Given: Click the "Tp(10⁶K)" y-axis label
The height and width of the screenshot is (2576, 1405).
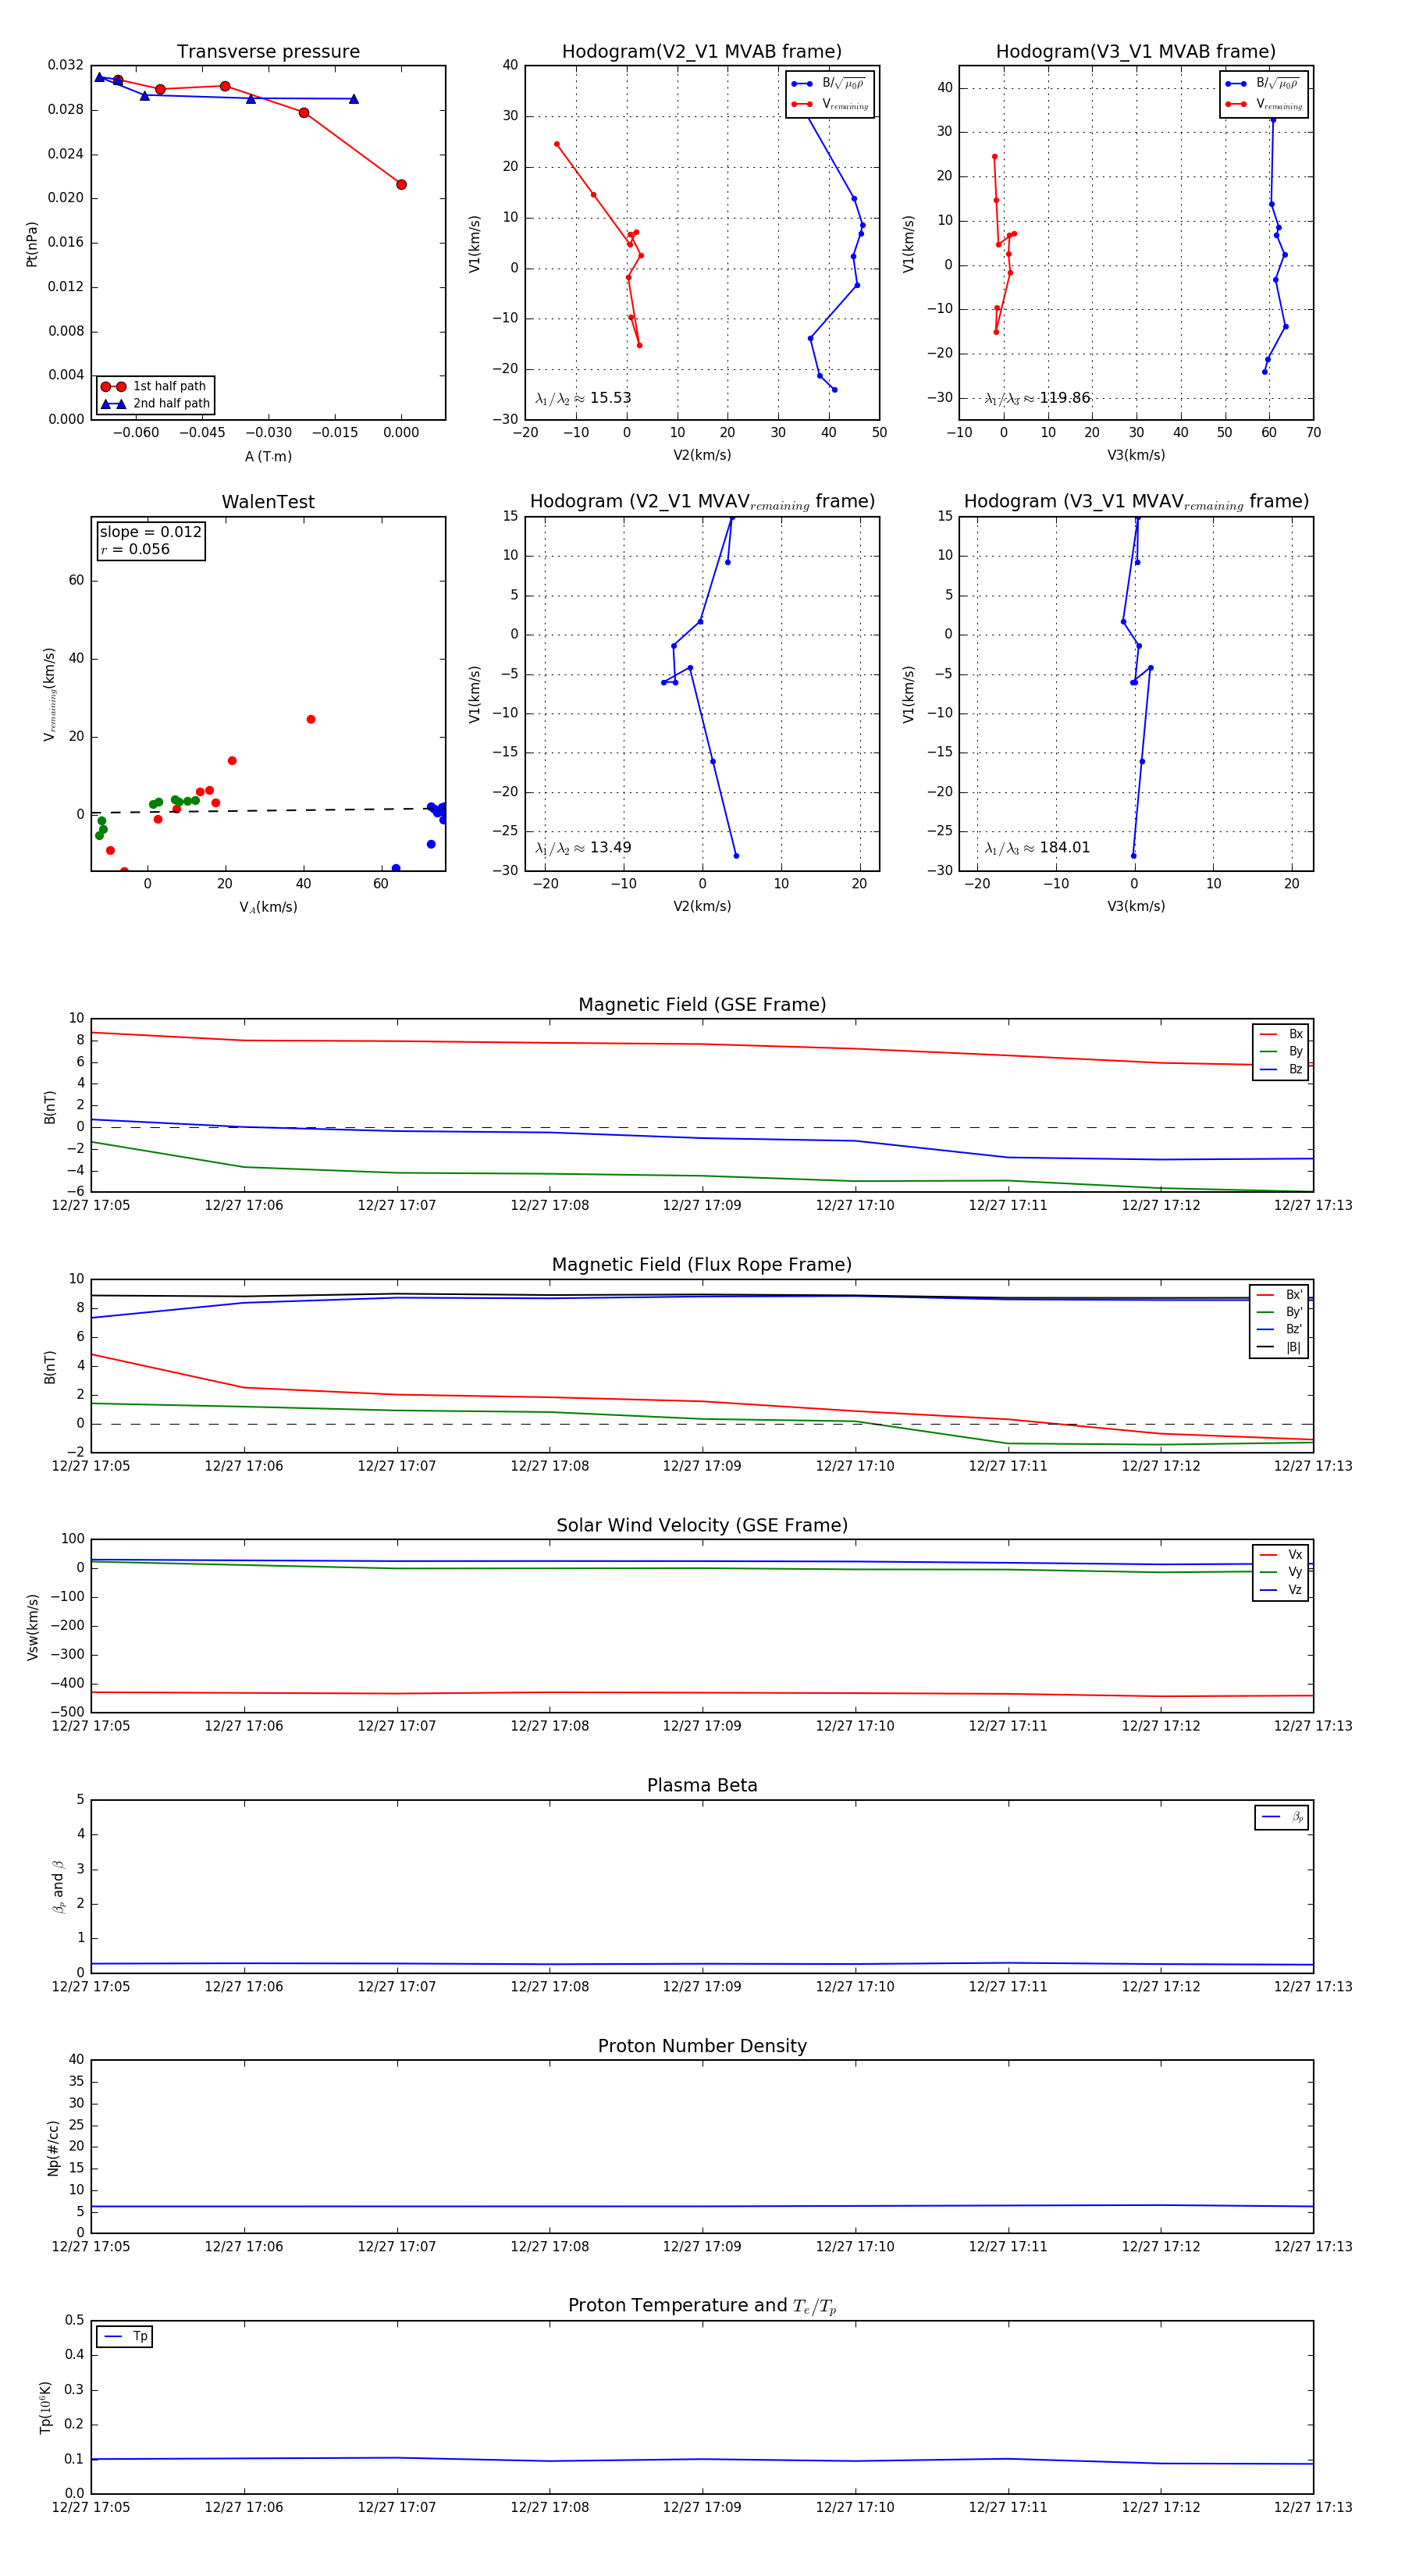Looking at the screenshot, I should [x=46, y=2407].
